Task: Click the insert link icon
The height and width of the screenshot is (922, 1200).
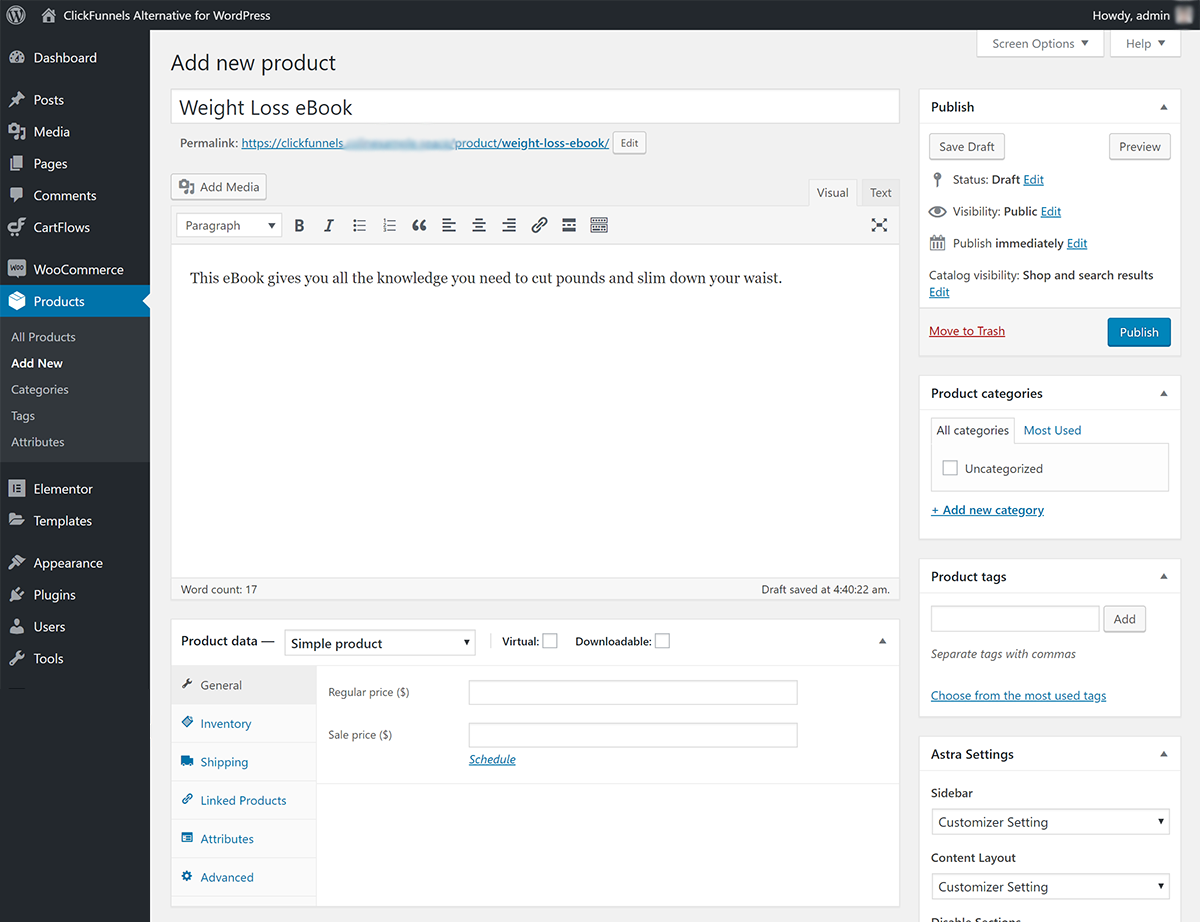Action: [539, 225]
